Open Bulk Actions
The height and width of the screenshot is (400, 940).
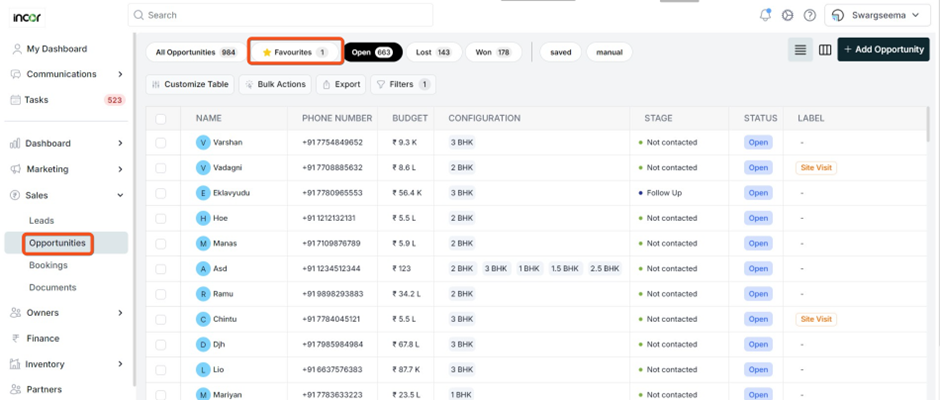point(275,85)
